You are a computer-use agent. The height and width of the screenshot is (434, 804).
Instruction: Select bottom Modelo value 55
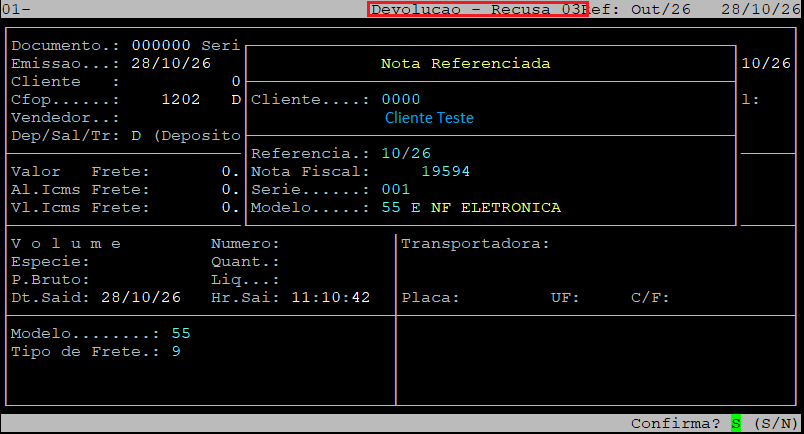point(181,333)
